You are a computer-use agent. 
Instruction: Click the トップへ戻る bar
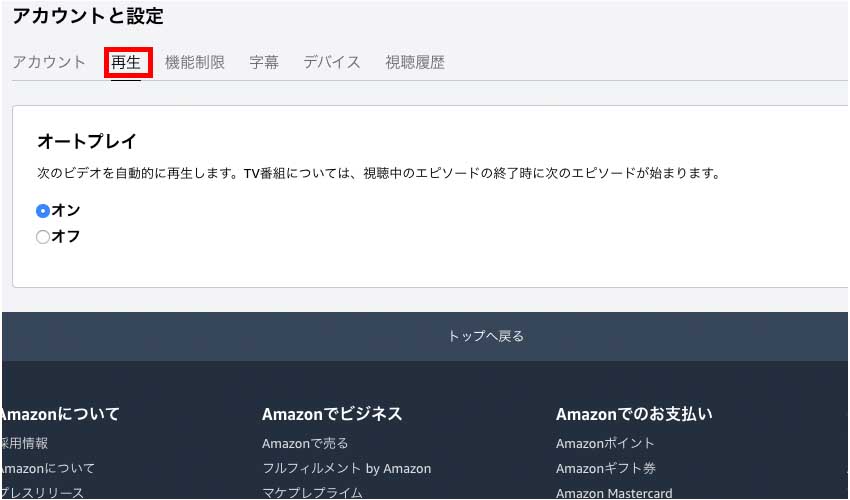(486, 336)
